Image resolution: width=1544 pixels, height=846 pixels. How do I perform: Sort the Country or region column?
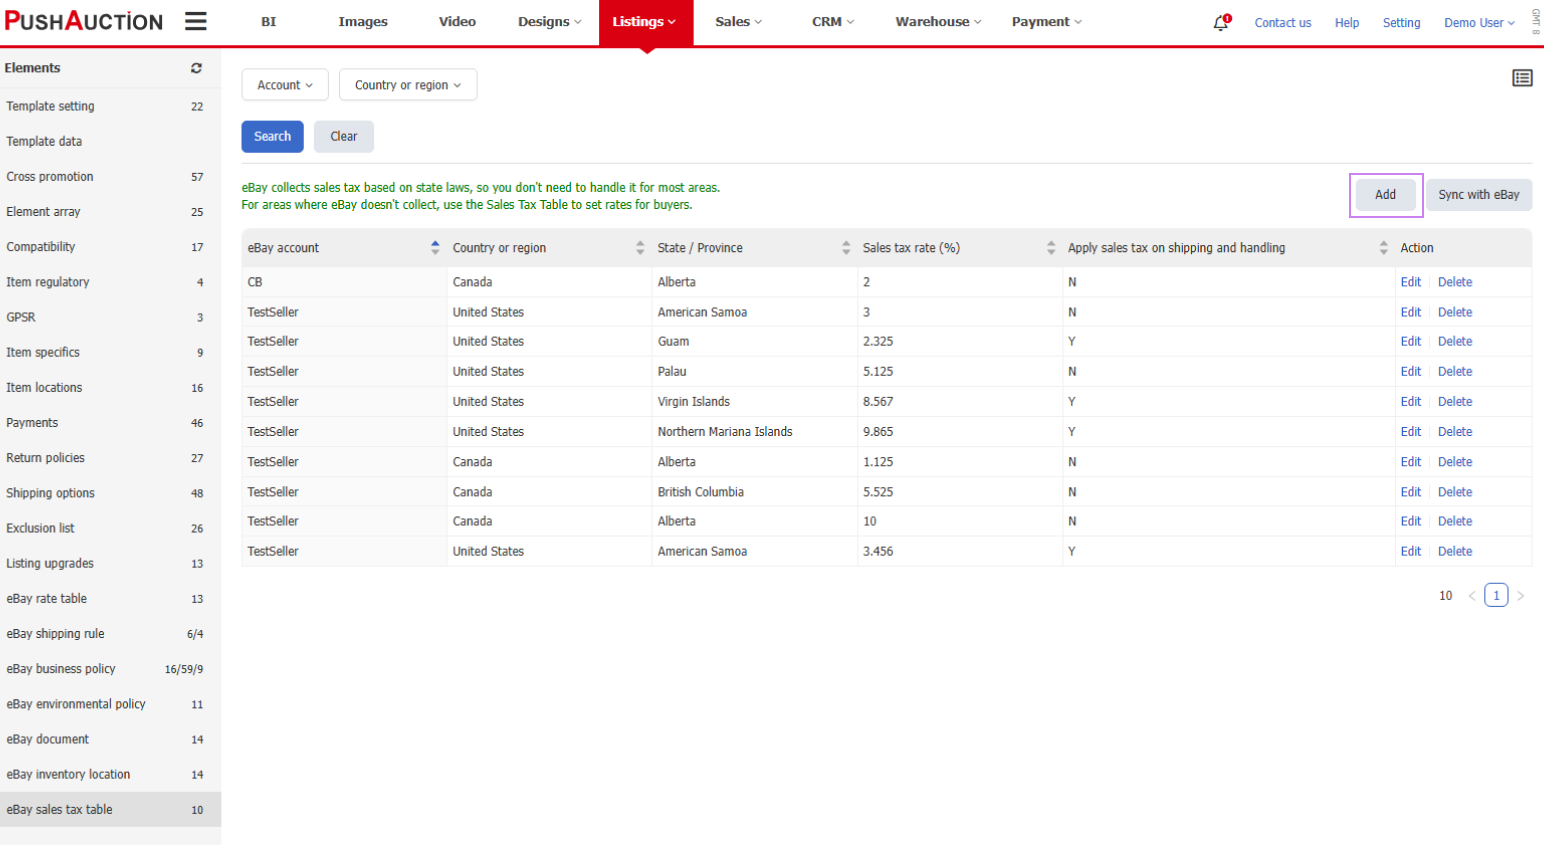(639, 247)
